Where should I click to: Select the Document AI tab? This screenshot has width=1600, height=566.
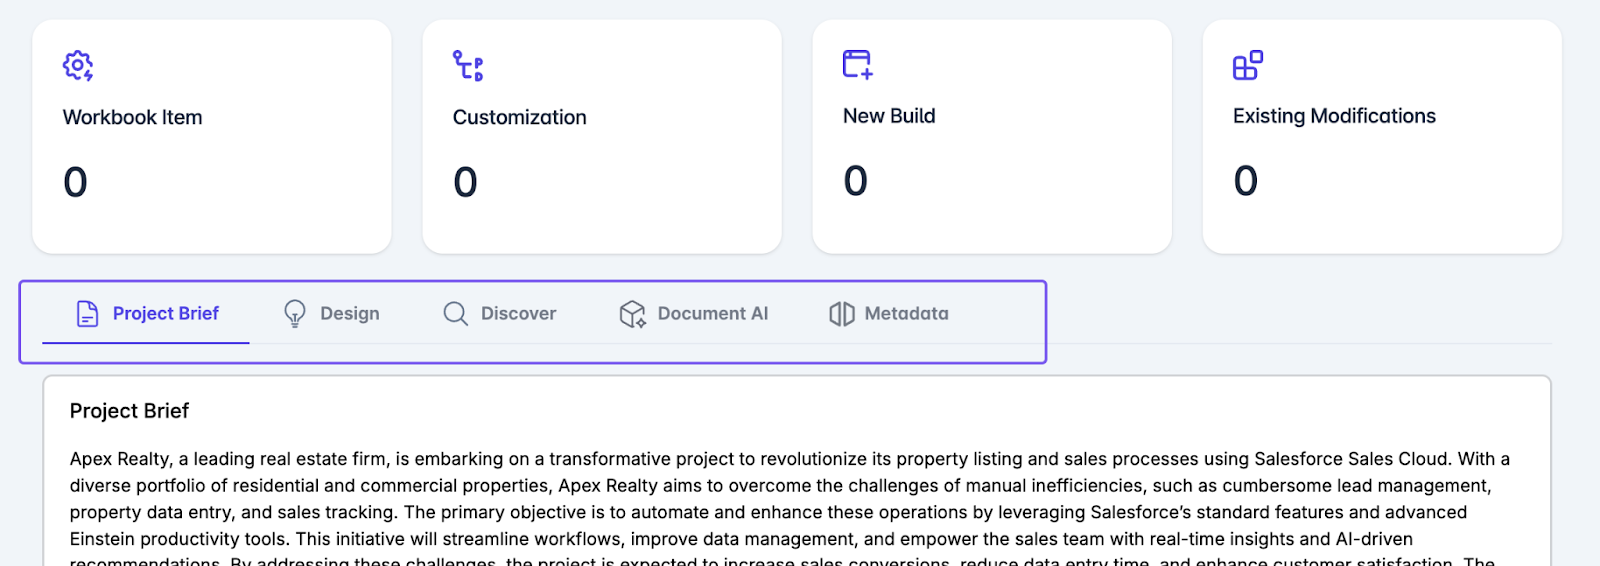tap(693, 314)
